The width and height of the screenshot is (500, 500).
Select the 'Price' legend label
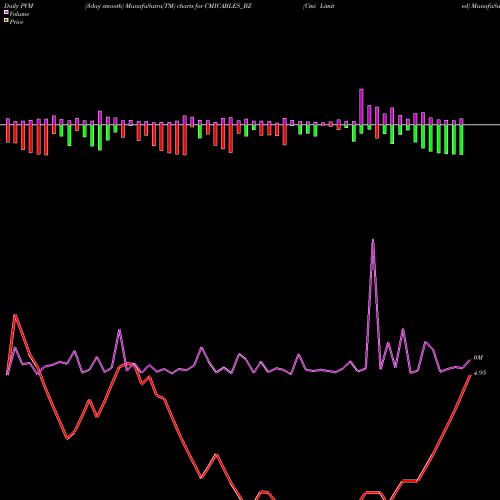pyautogui.click(x=16, y=22)
